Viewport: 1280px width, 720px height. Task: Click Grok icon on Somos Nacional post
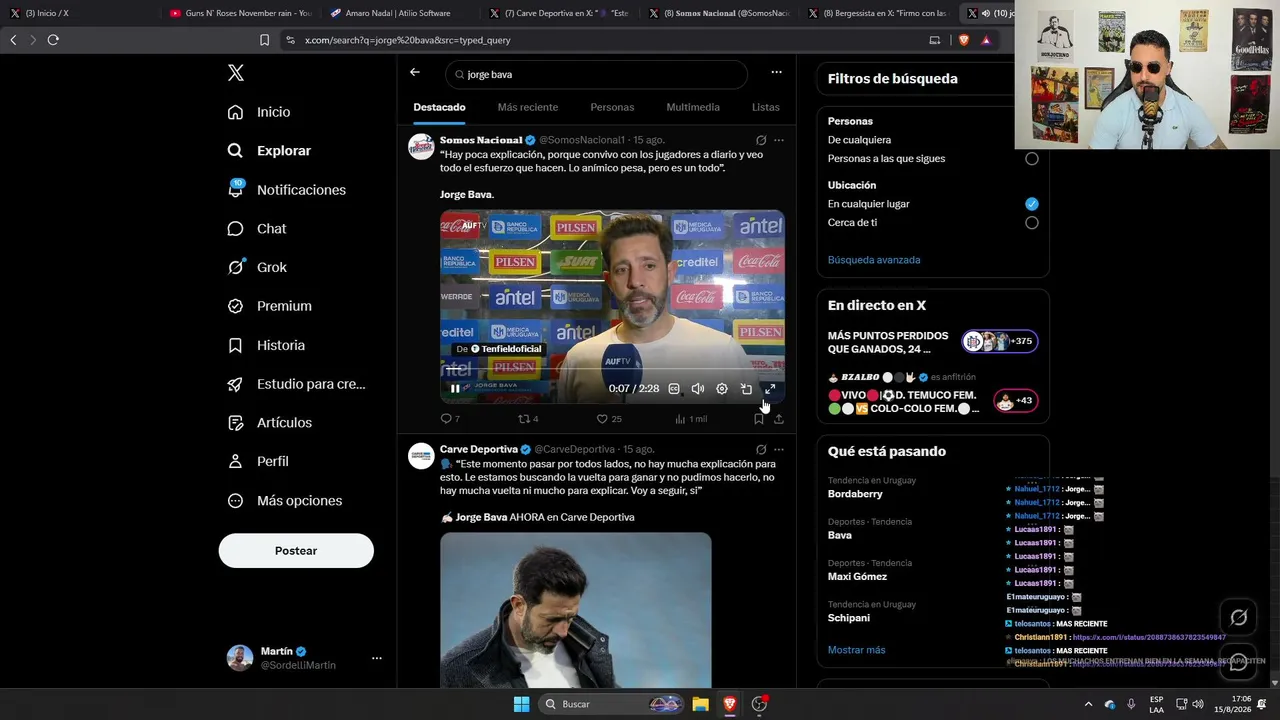coord(761,140)
